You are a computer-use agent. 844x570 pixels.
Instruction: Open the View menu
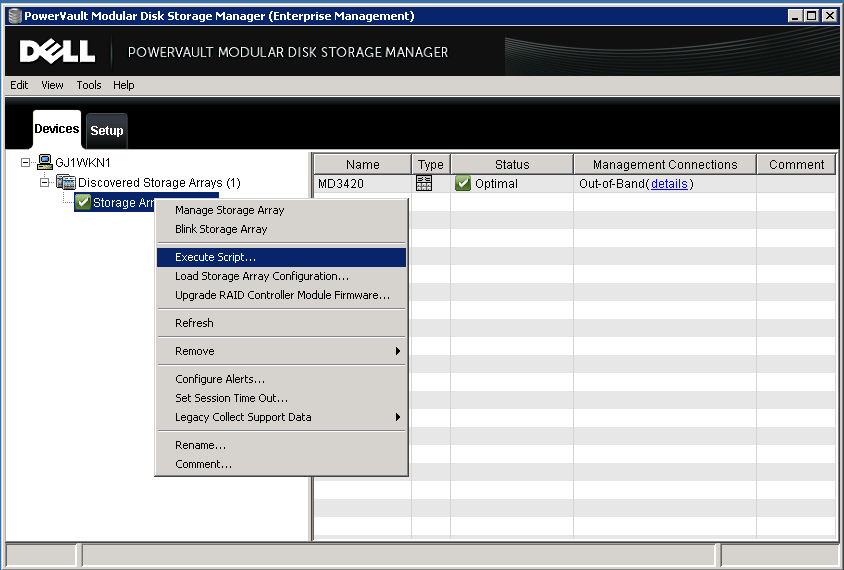click(52, 85)
